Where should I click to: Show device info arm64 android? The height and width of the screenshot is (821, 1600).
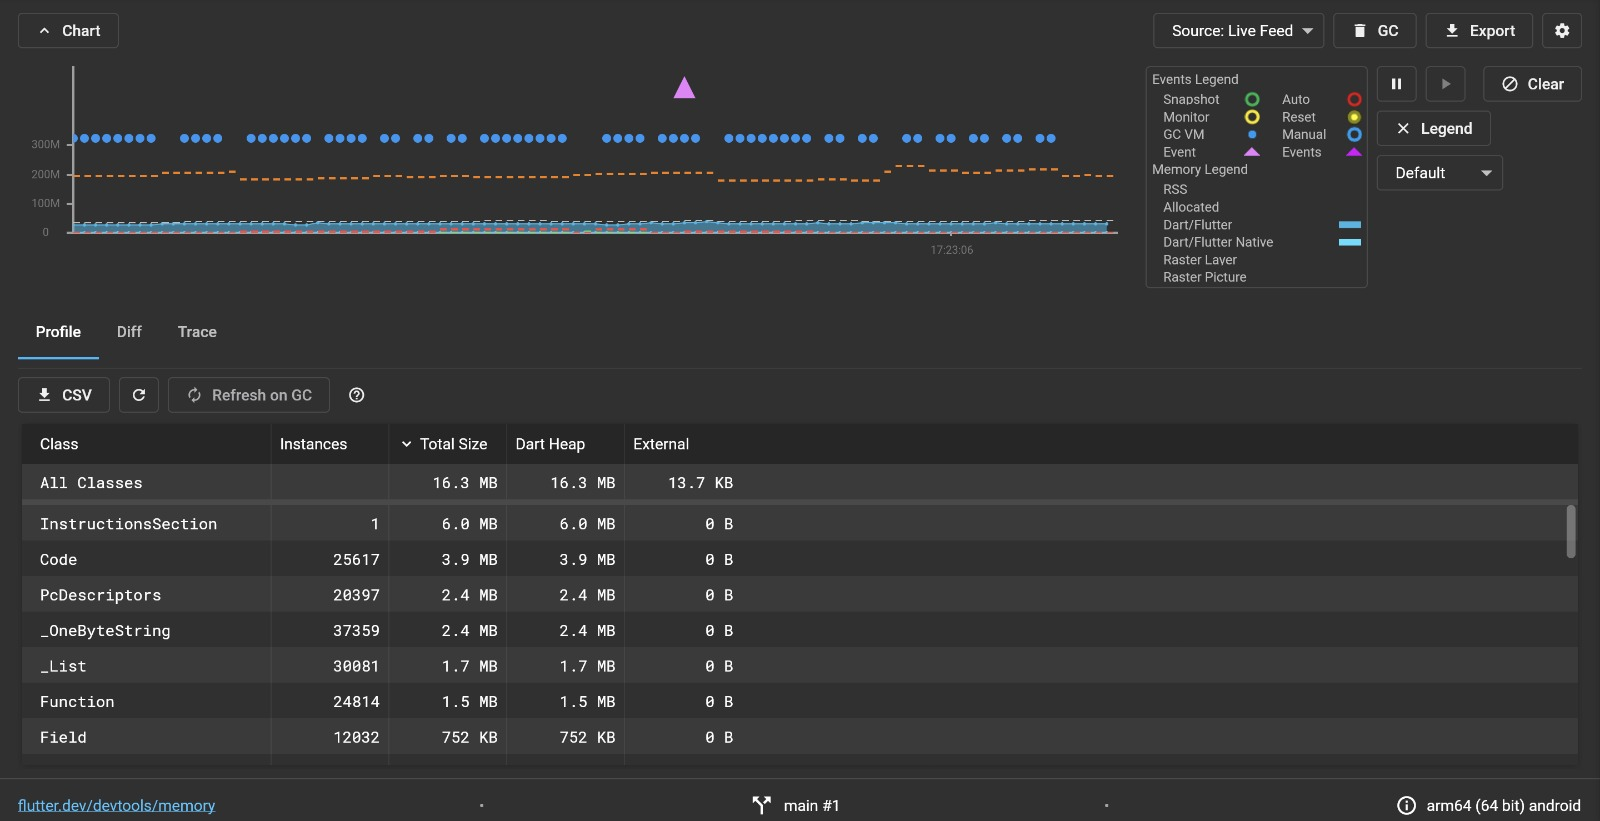[1489, 806]
